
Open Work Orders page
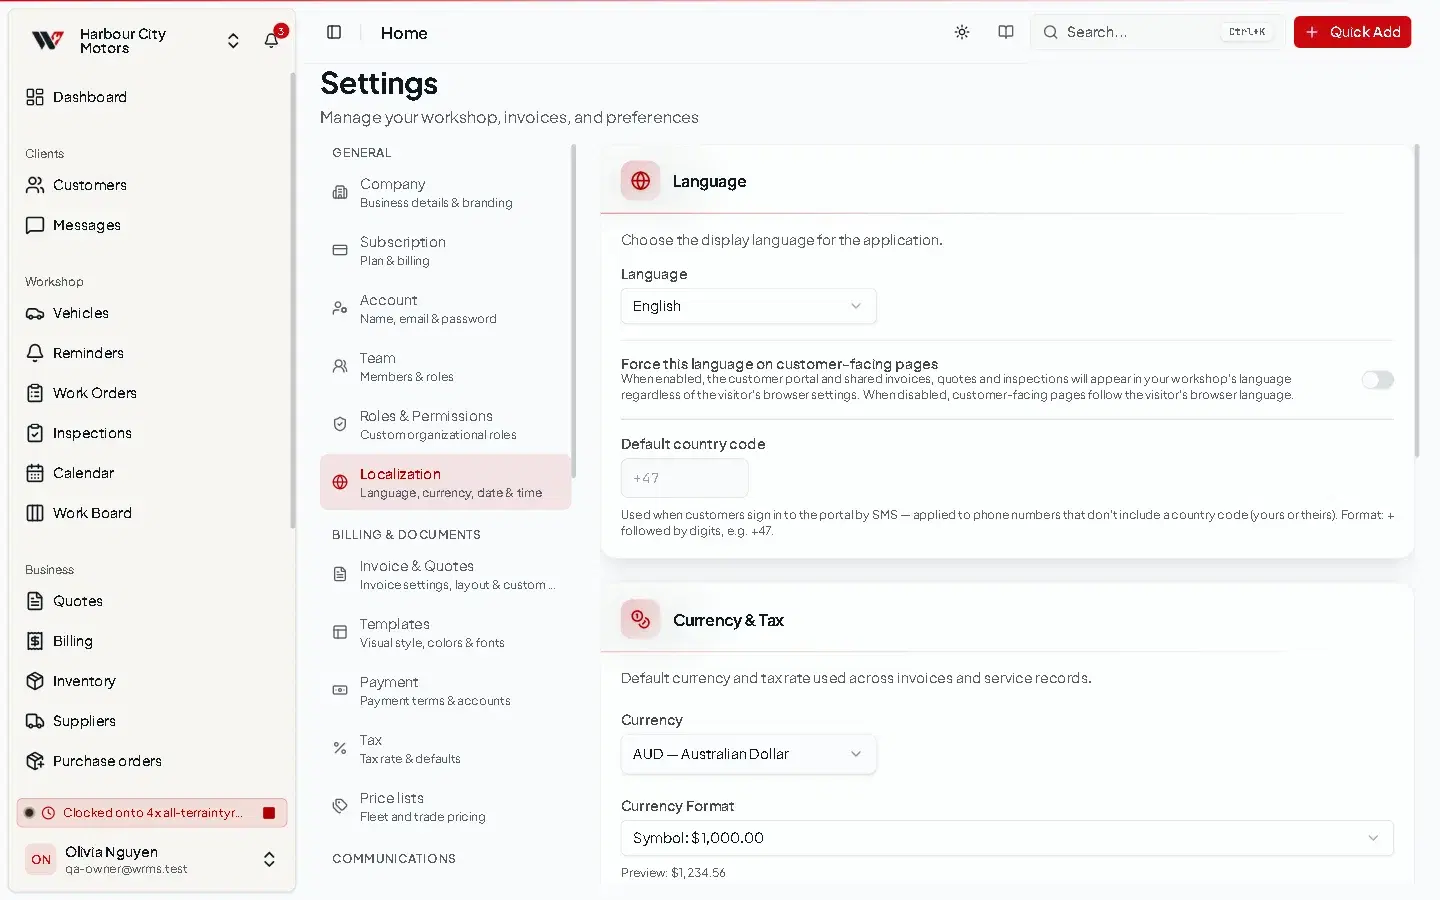(152, 393)
